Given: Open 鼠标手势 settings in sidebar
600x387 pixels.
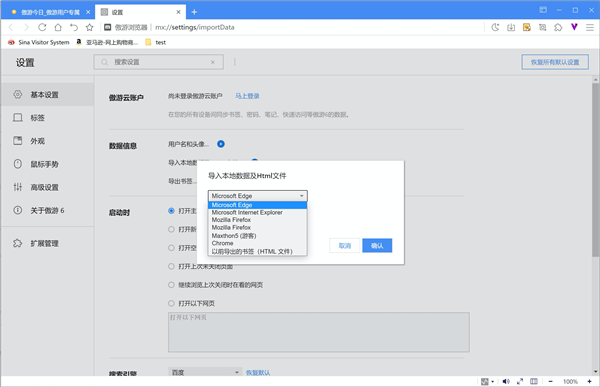Looking at the screenshot, I should 47,164.
